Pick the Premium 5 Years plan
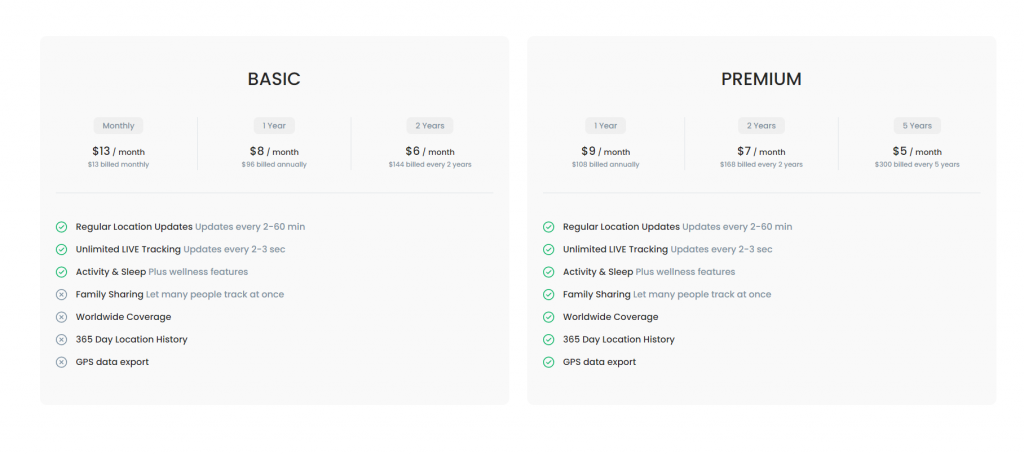This screenshot has height=454, width=1024. [917, 126]
